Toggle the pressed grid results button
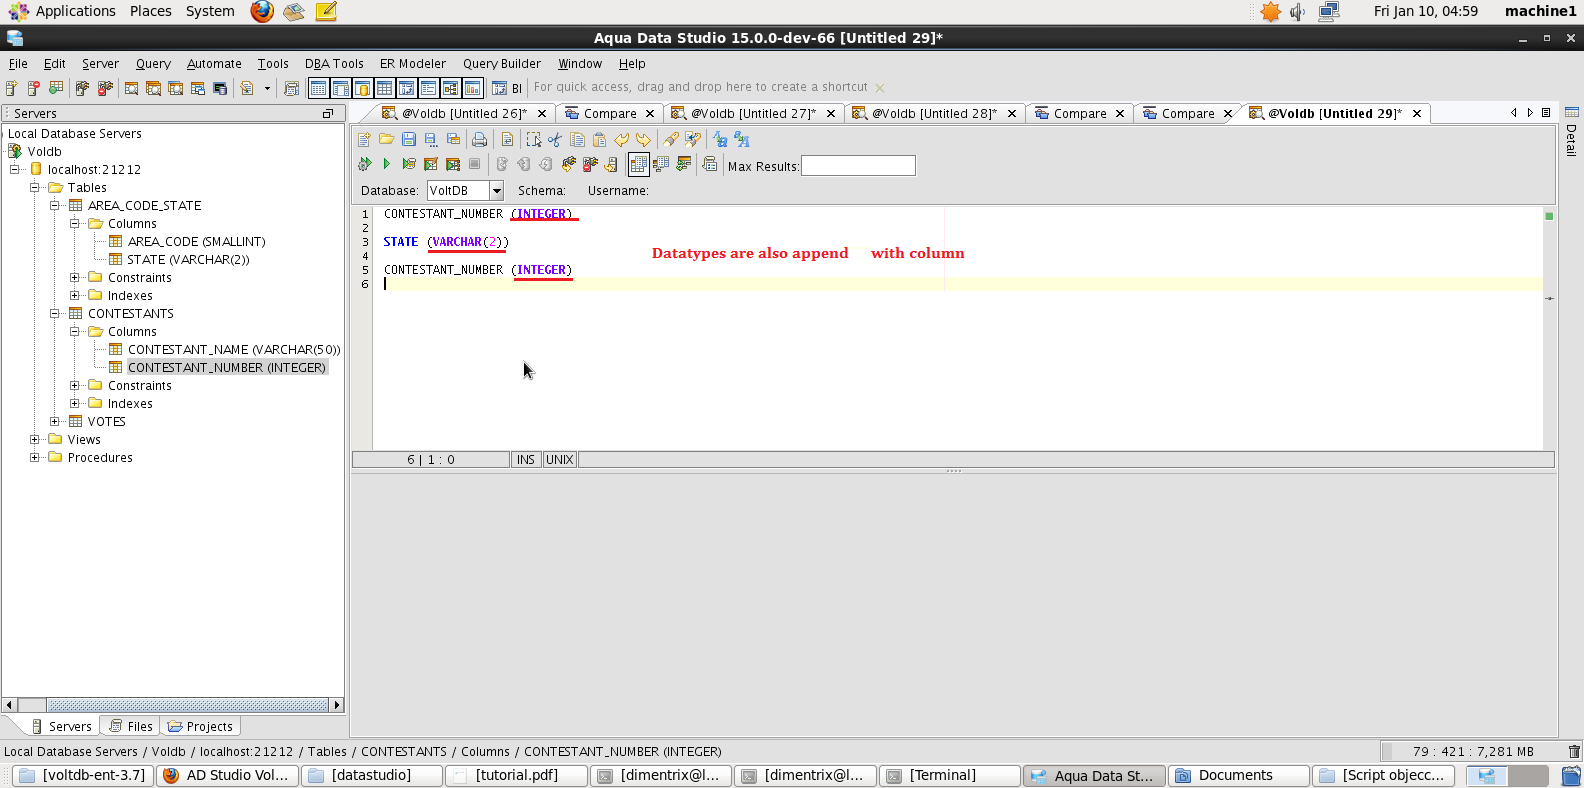Viewport: 1584px width, 788px height. click(x=638, y=164)
